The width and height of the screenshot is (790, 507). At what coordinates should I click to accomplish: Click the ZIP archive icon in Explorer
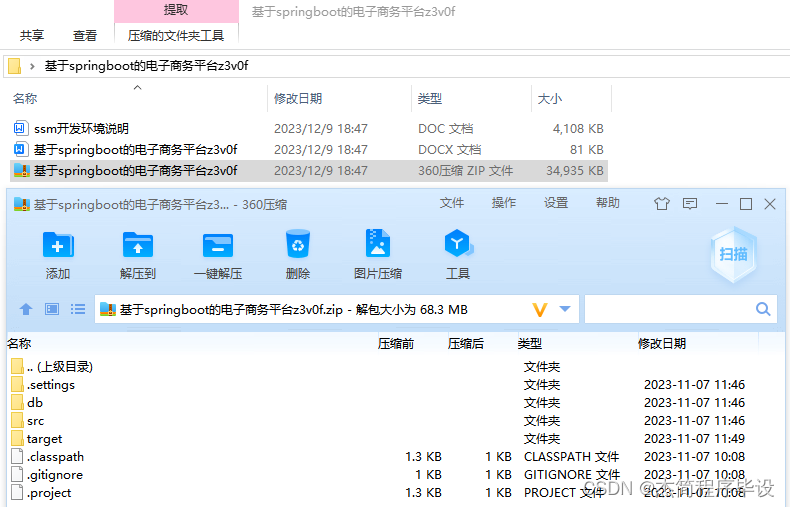(22, 170)
